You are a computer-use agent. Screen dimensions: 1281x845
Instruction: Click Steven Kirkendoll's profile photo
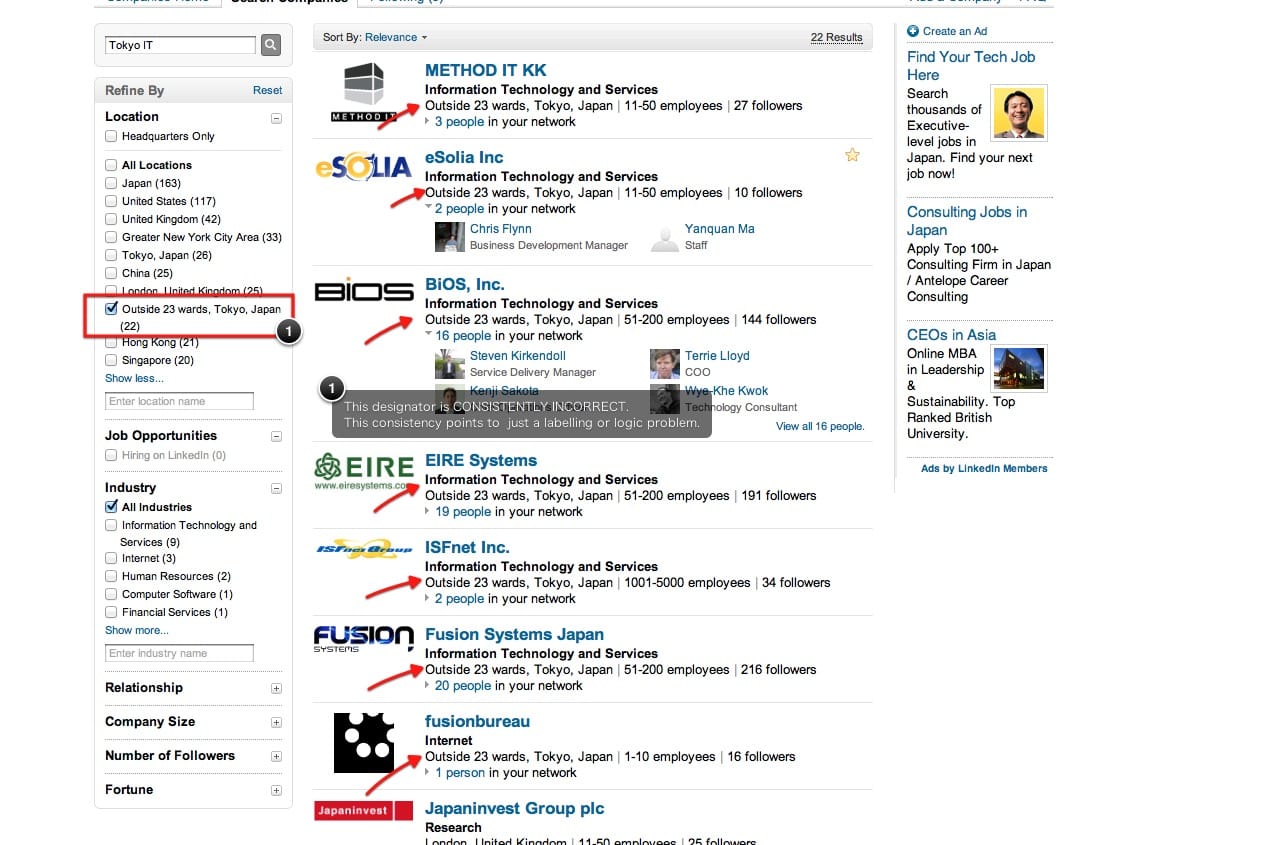449,363
